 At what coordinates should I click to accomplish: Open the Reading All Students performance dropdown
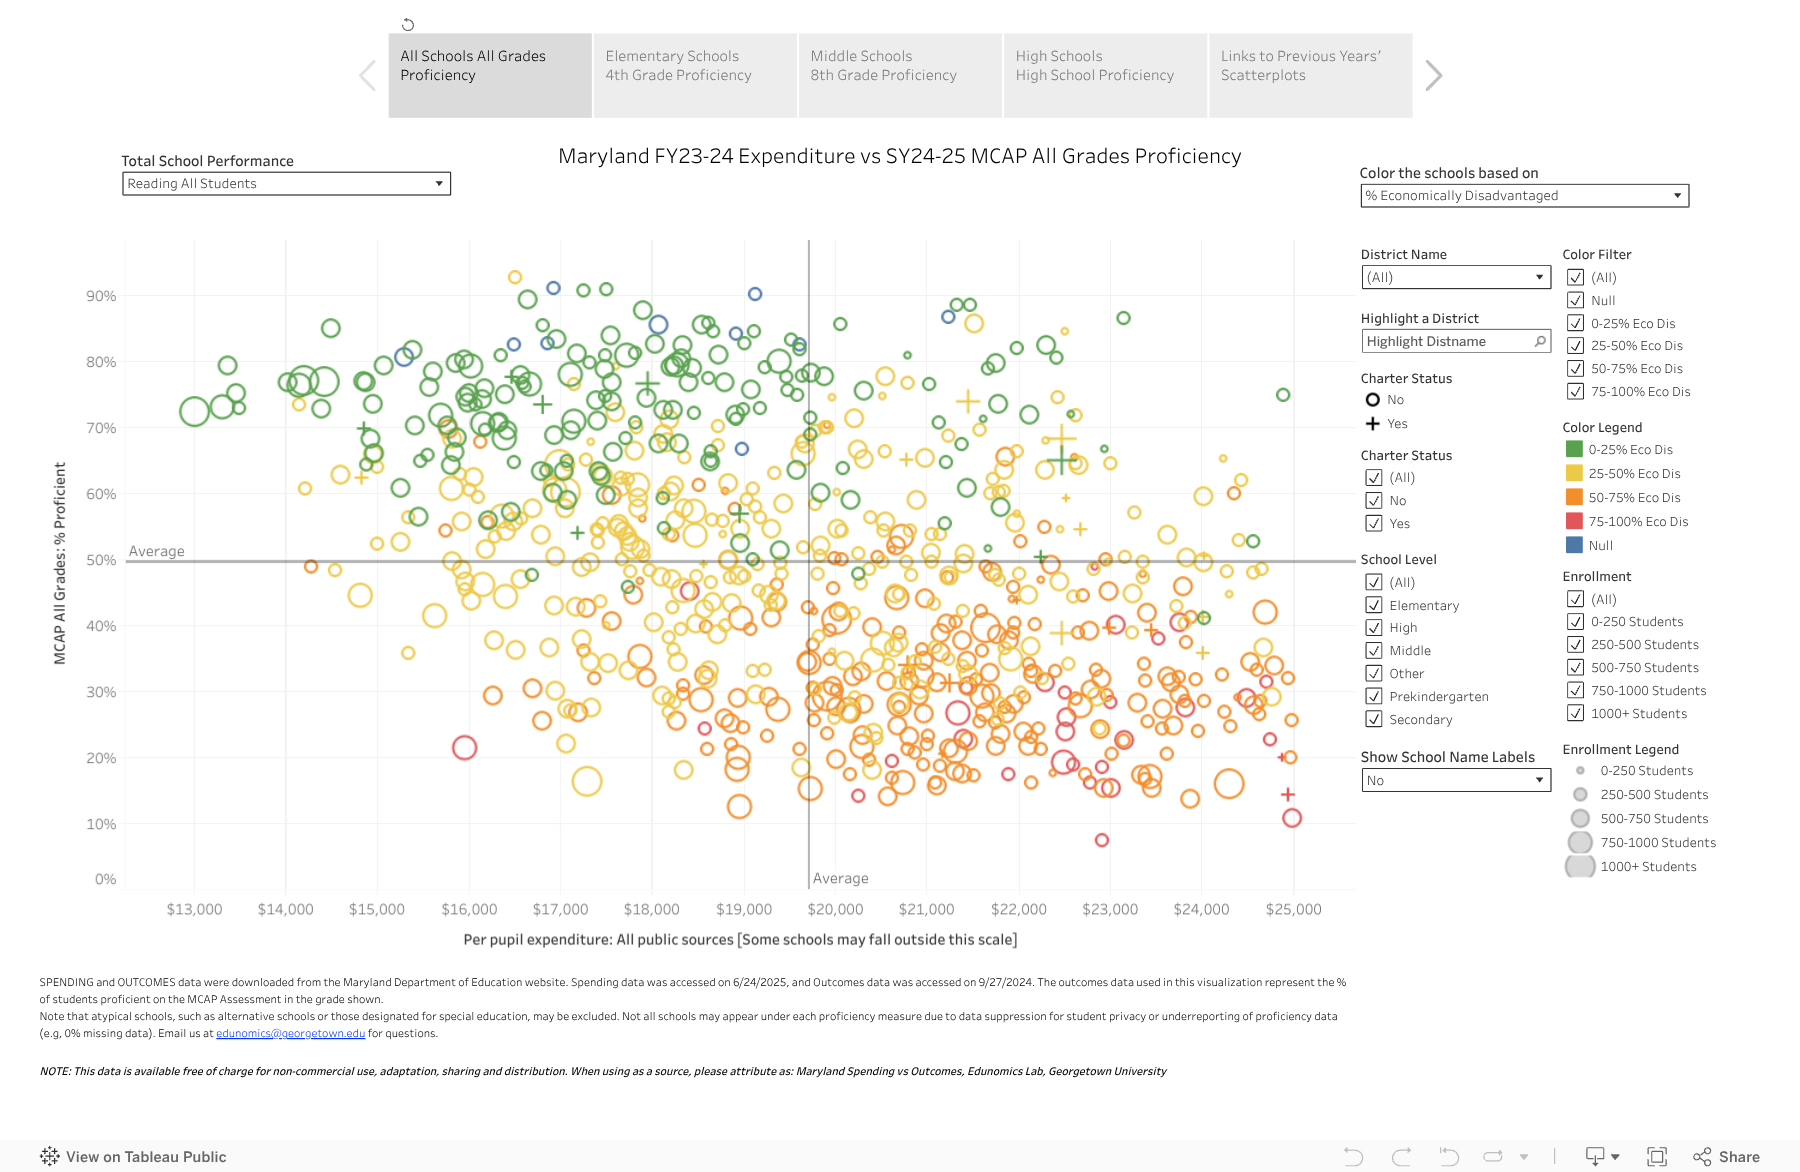point(439,183)
